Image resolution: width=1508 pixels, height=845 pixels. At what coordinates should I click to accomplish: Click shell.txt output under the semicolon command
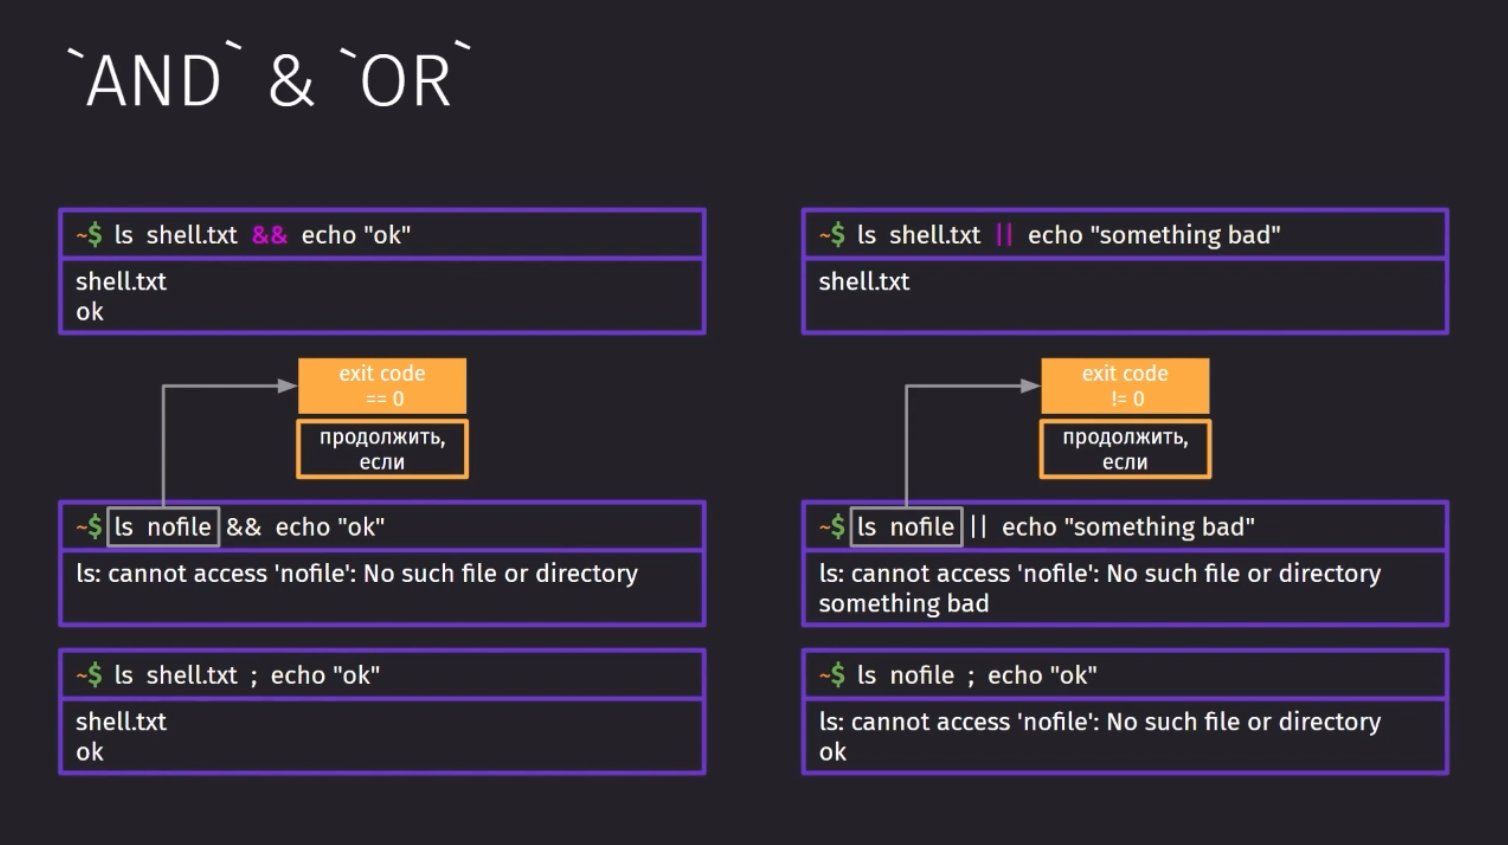coord(121,722)
